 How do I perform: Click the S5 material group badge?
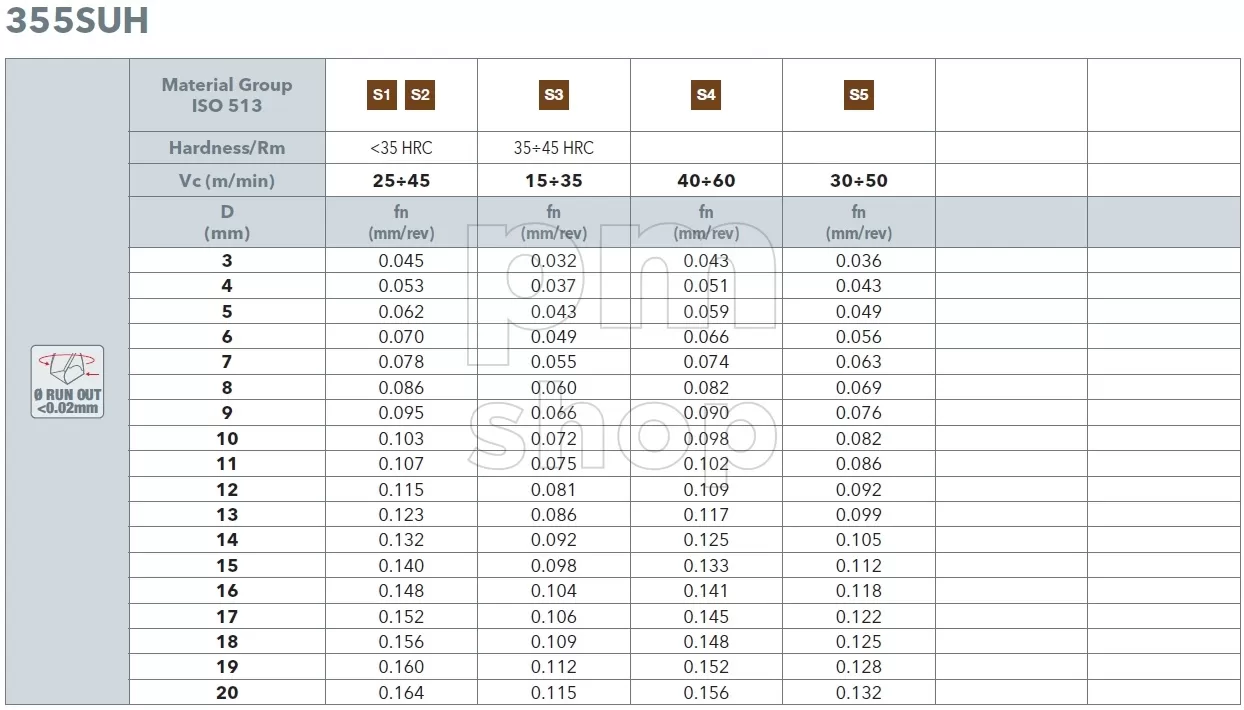tap(859, 95)
